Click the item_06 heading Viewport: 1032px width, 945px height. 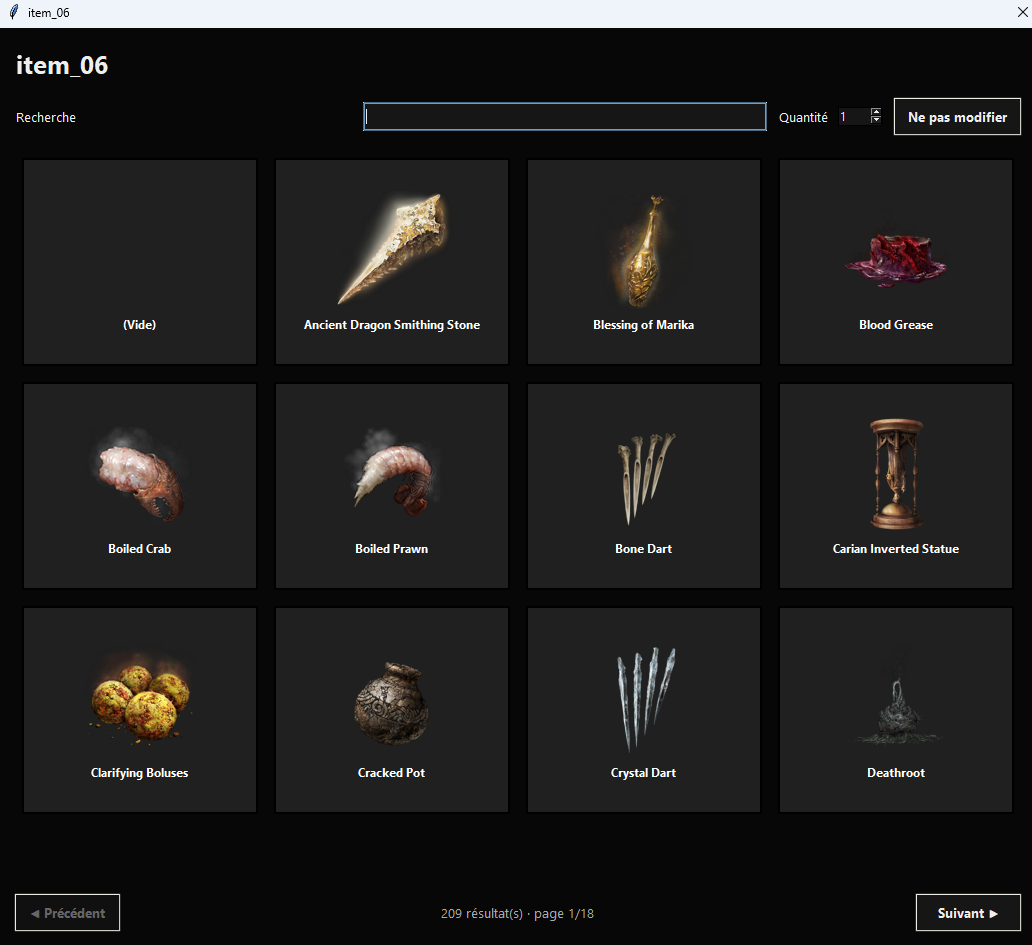coord(62,65)
